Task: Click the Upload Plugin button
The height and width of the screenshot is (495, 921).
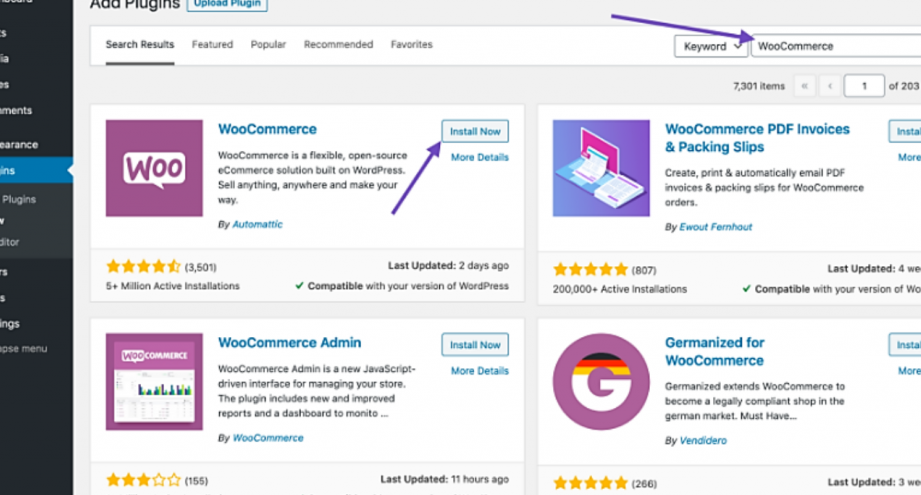Action: pos(227,5)
